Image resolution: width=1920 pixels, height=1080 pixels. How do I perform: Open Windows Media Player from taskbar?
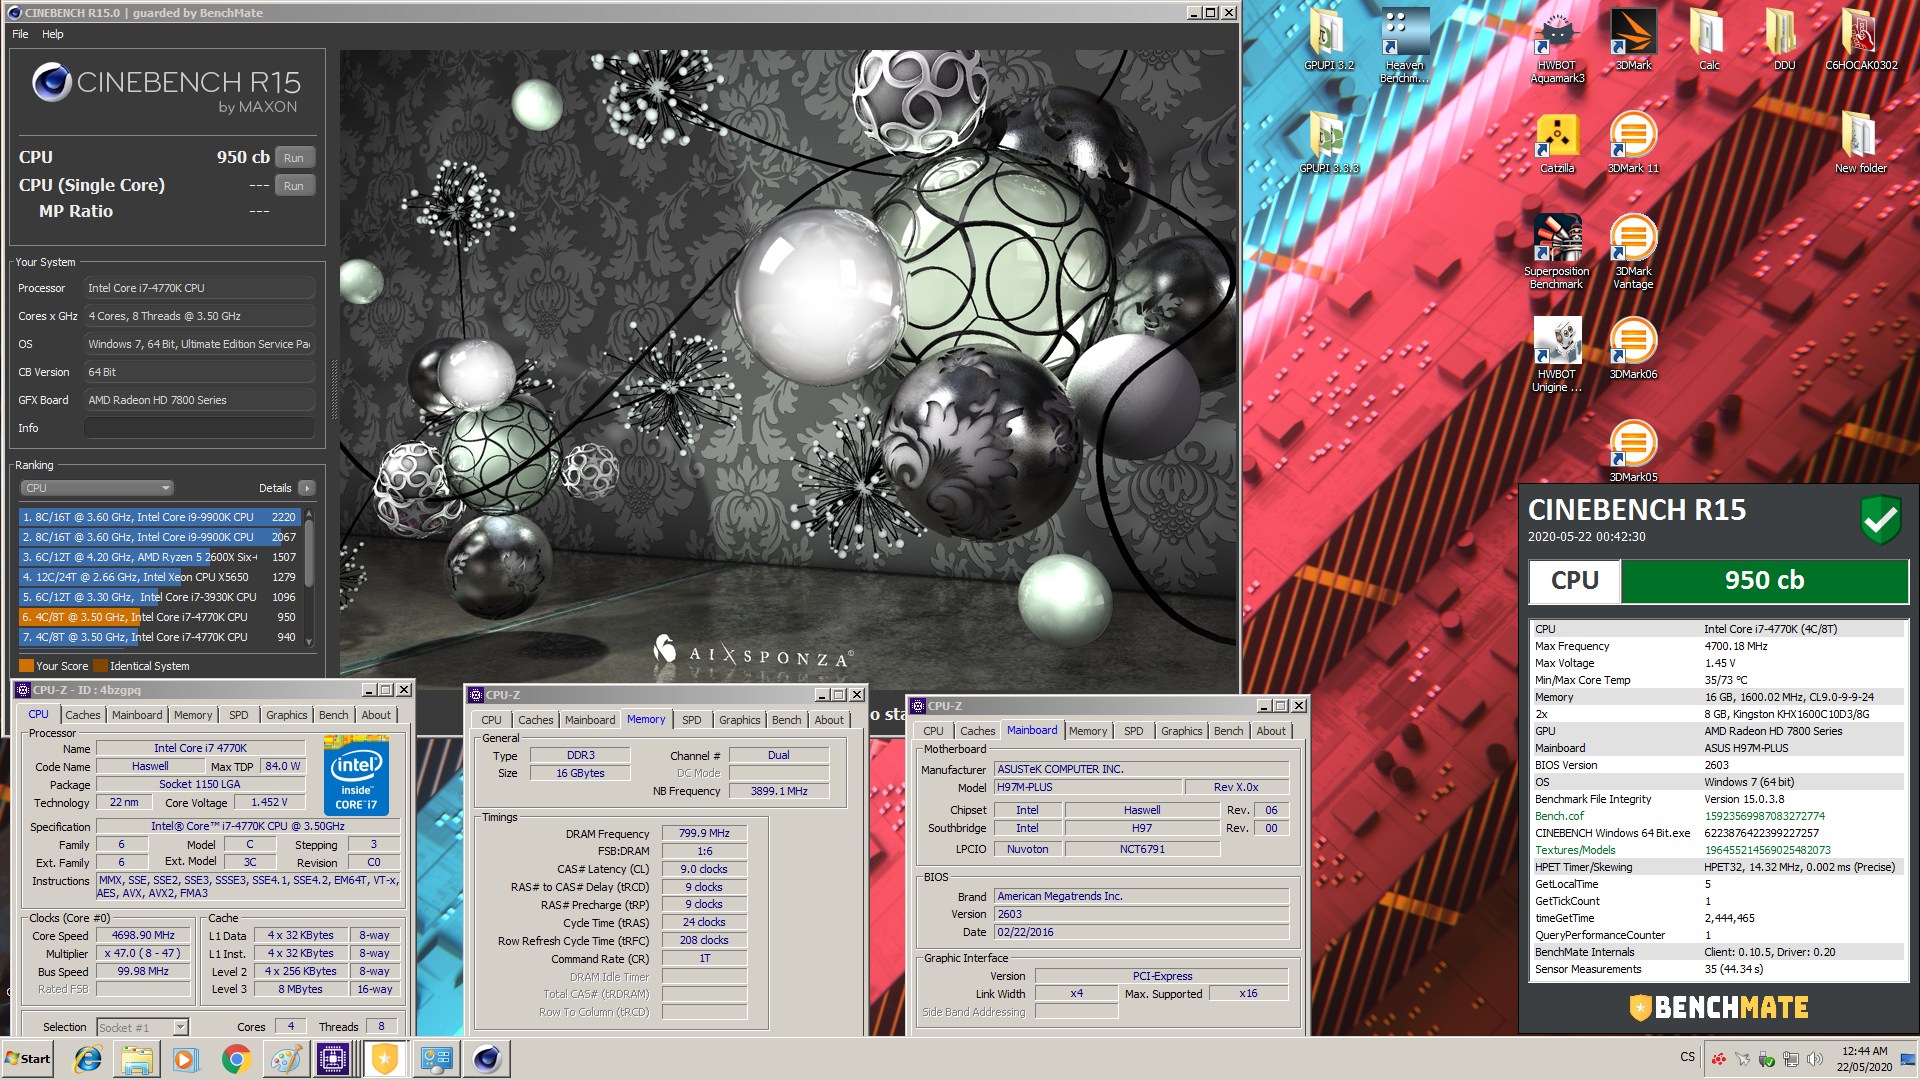tap(186, 1059)
